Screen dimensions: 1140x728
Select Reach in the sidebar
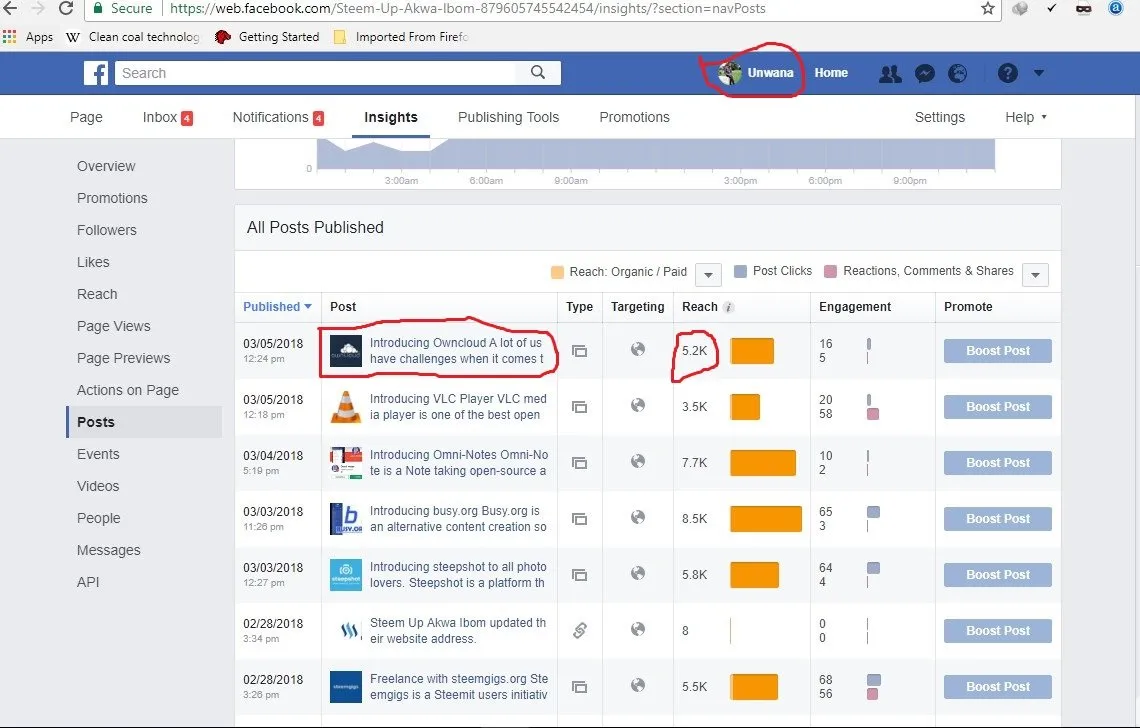pos(97,294)
